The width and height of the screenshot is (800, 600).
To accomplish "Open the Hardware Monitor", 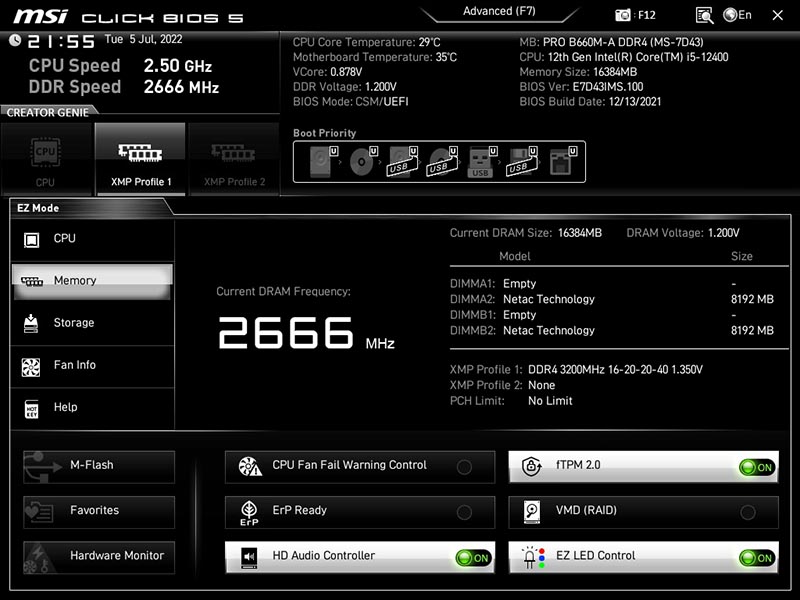I will [x=99, y=557].
